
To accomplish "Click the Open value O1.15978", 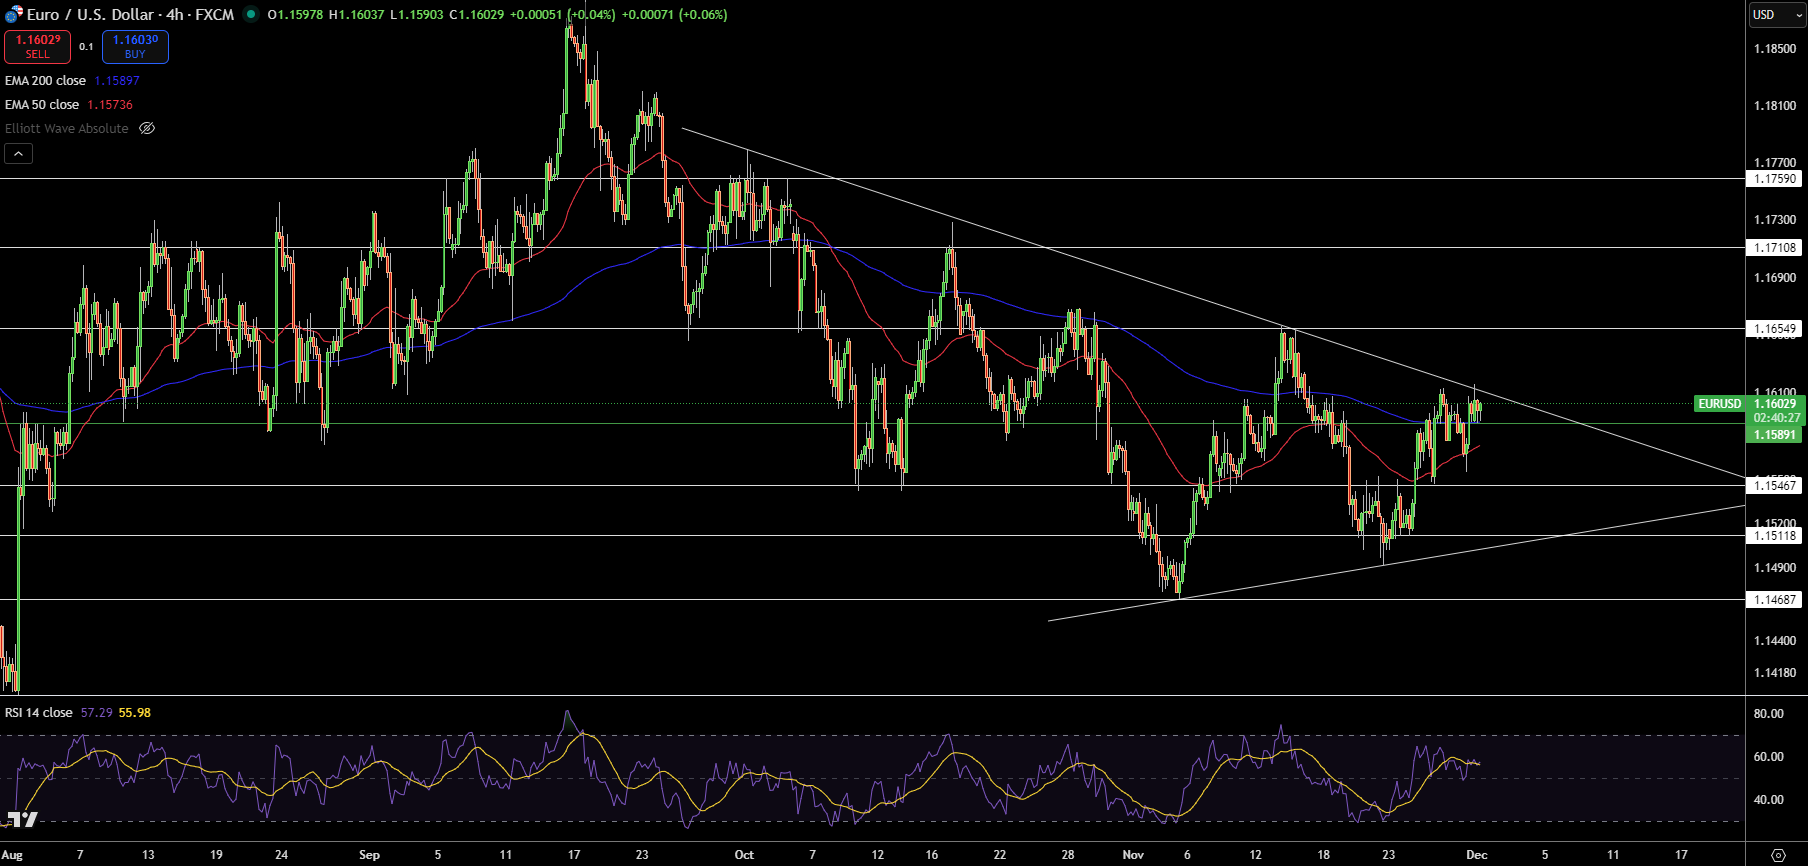I will (295, 14).
